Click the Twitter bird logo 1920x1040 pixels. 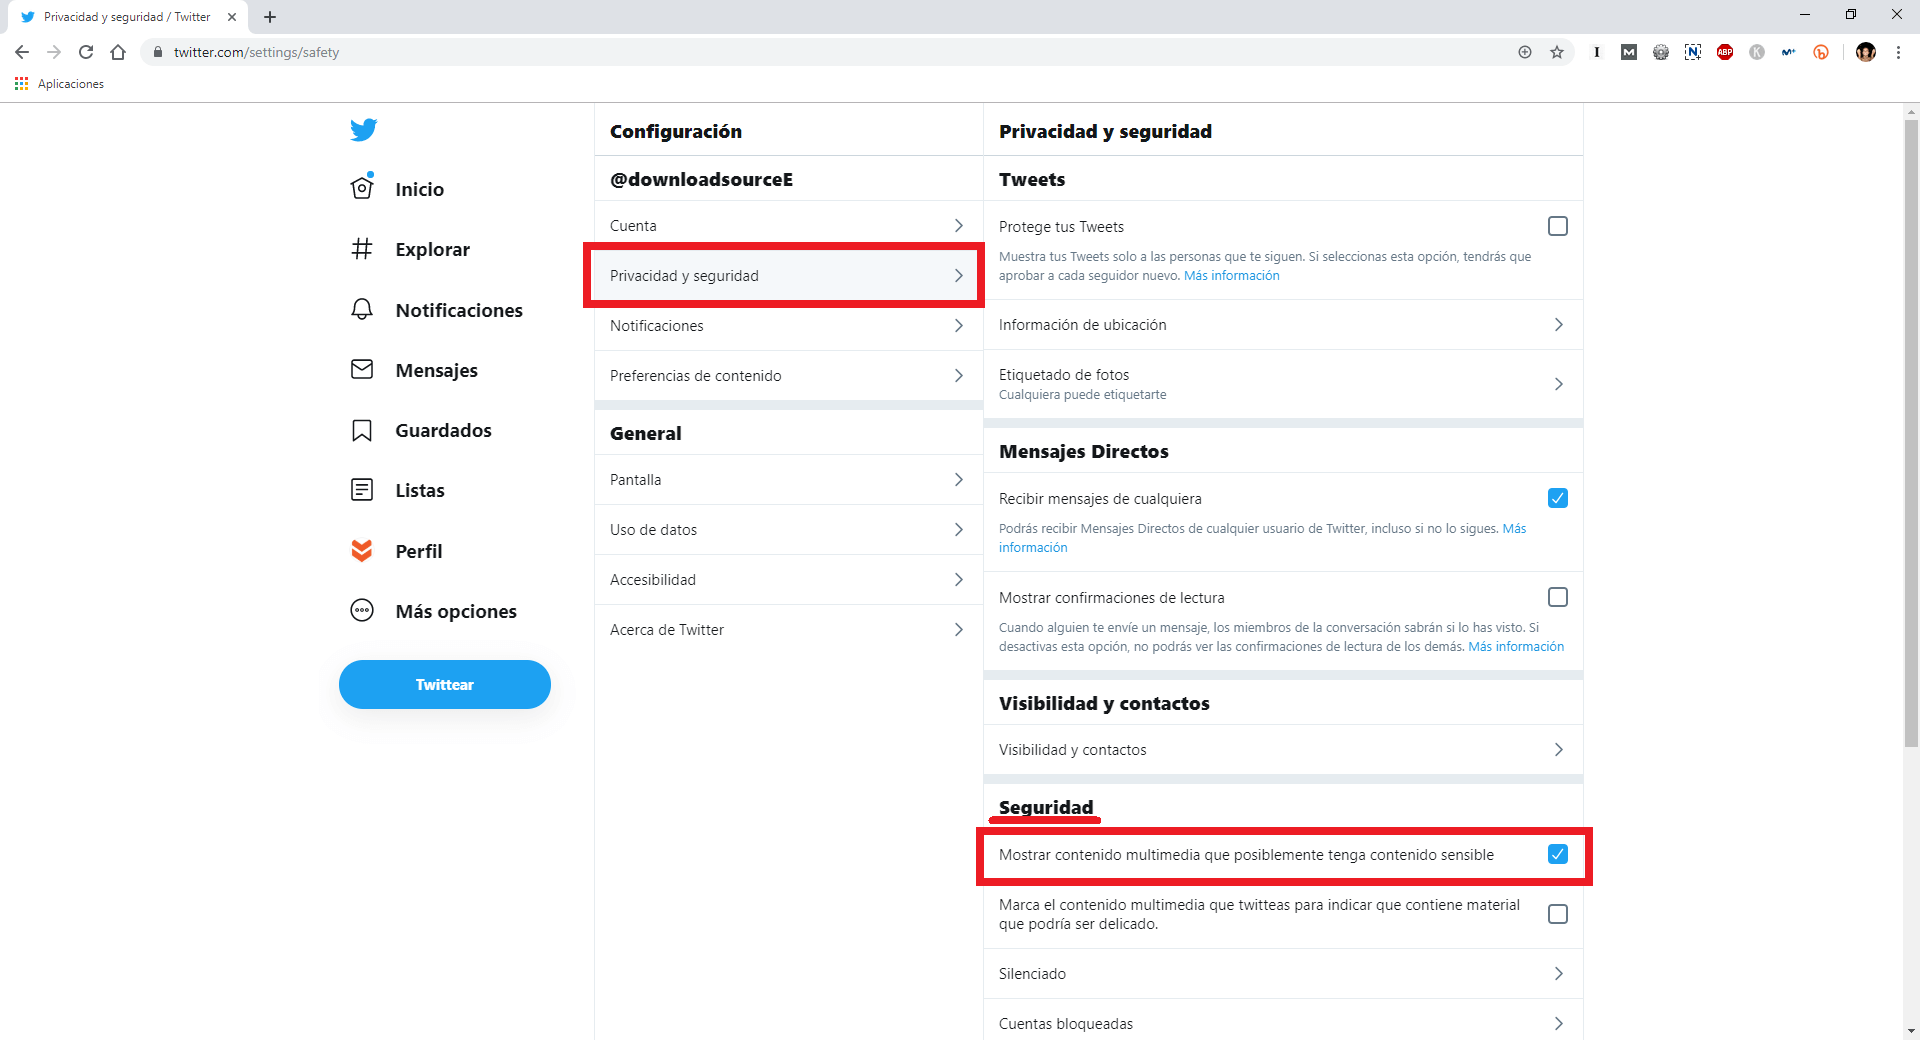point(364,130)
